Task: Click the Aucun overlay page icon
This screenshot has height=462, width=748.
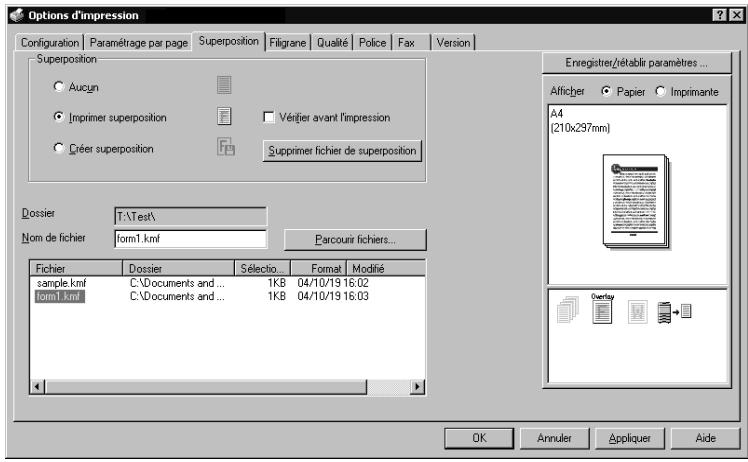Action: 224,85
